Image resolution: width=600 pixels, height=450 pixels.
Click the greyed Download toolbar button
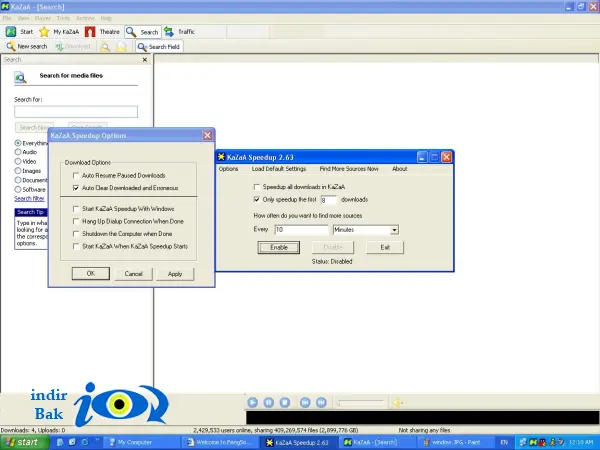pos(73,46)
